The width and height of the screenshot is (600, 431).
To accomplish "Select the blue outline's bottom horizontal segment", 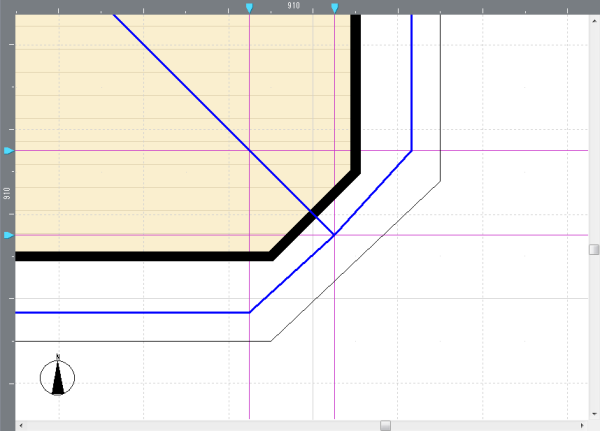I will pos(130,313).
